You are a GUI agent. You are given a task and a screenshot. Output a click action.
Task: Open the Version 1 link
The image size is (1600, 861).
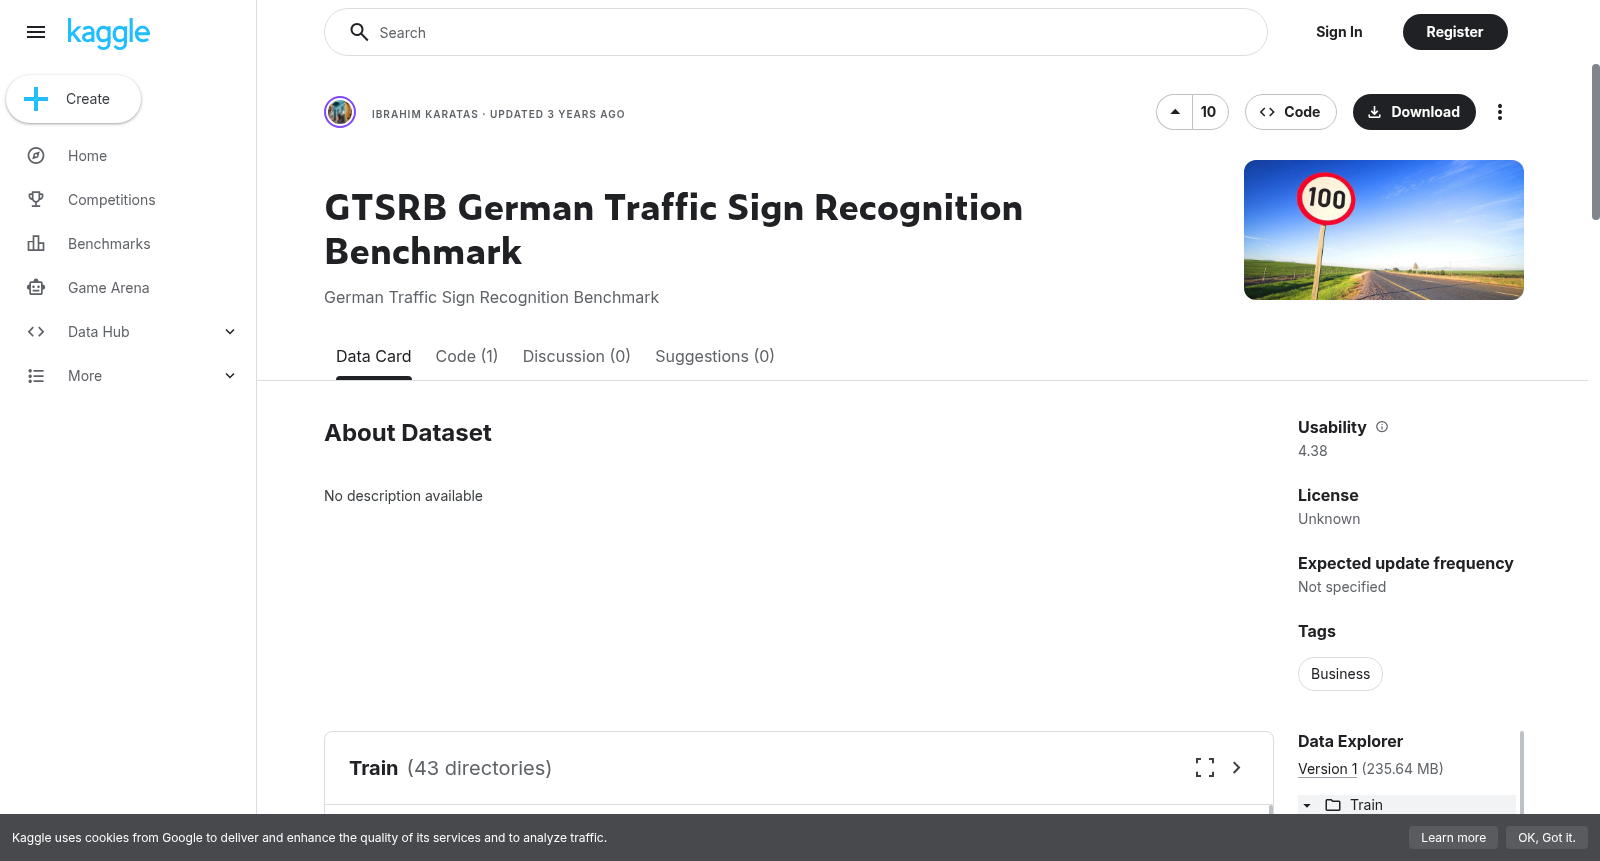point(1328,769)
